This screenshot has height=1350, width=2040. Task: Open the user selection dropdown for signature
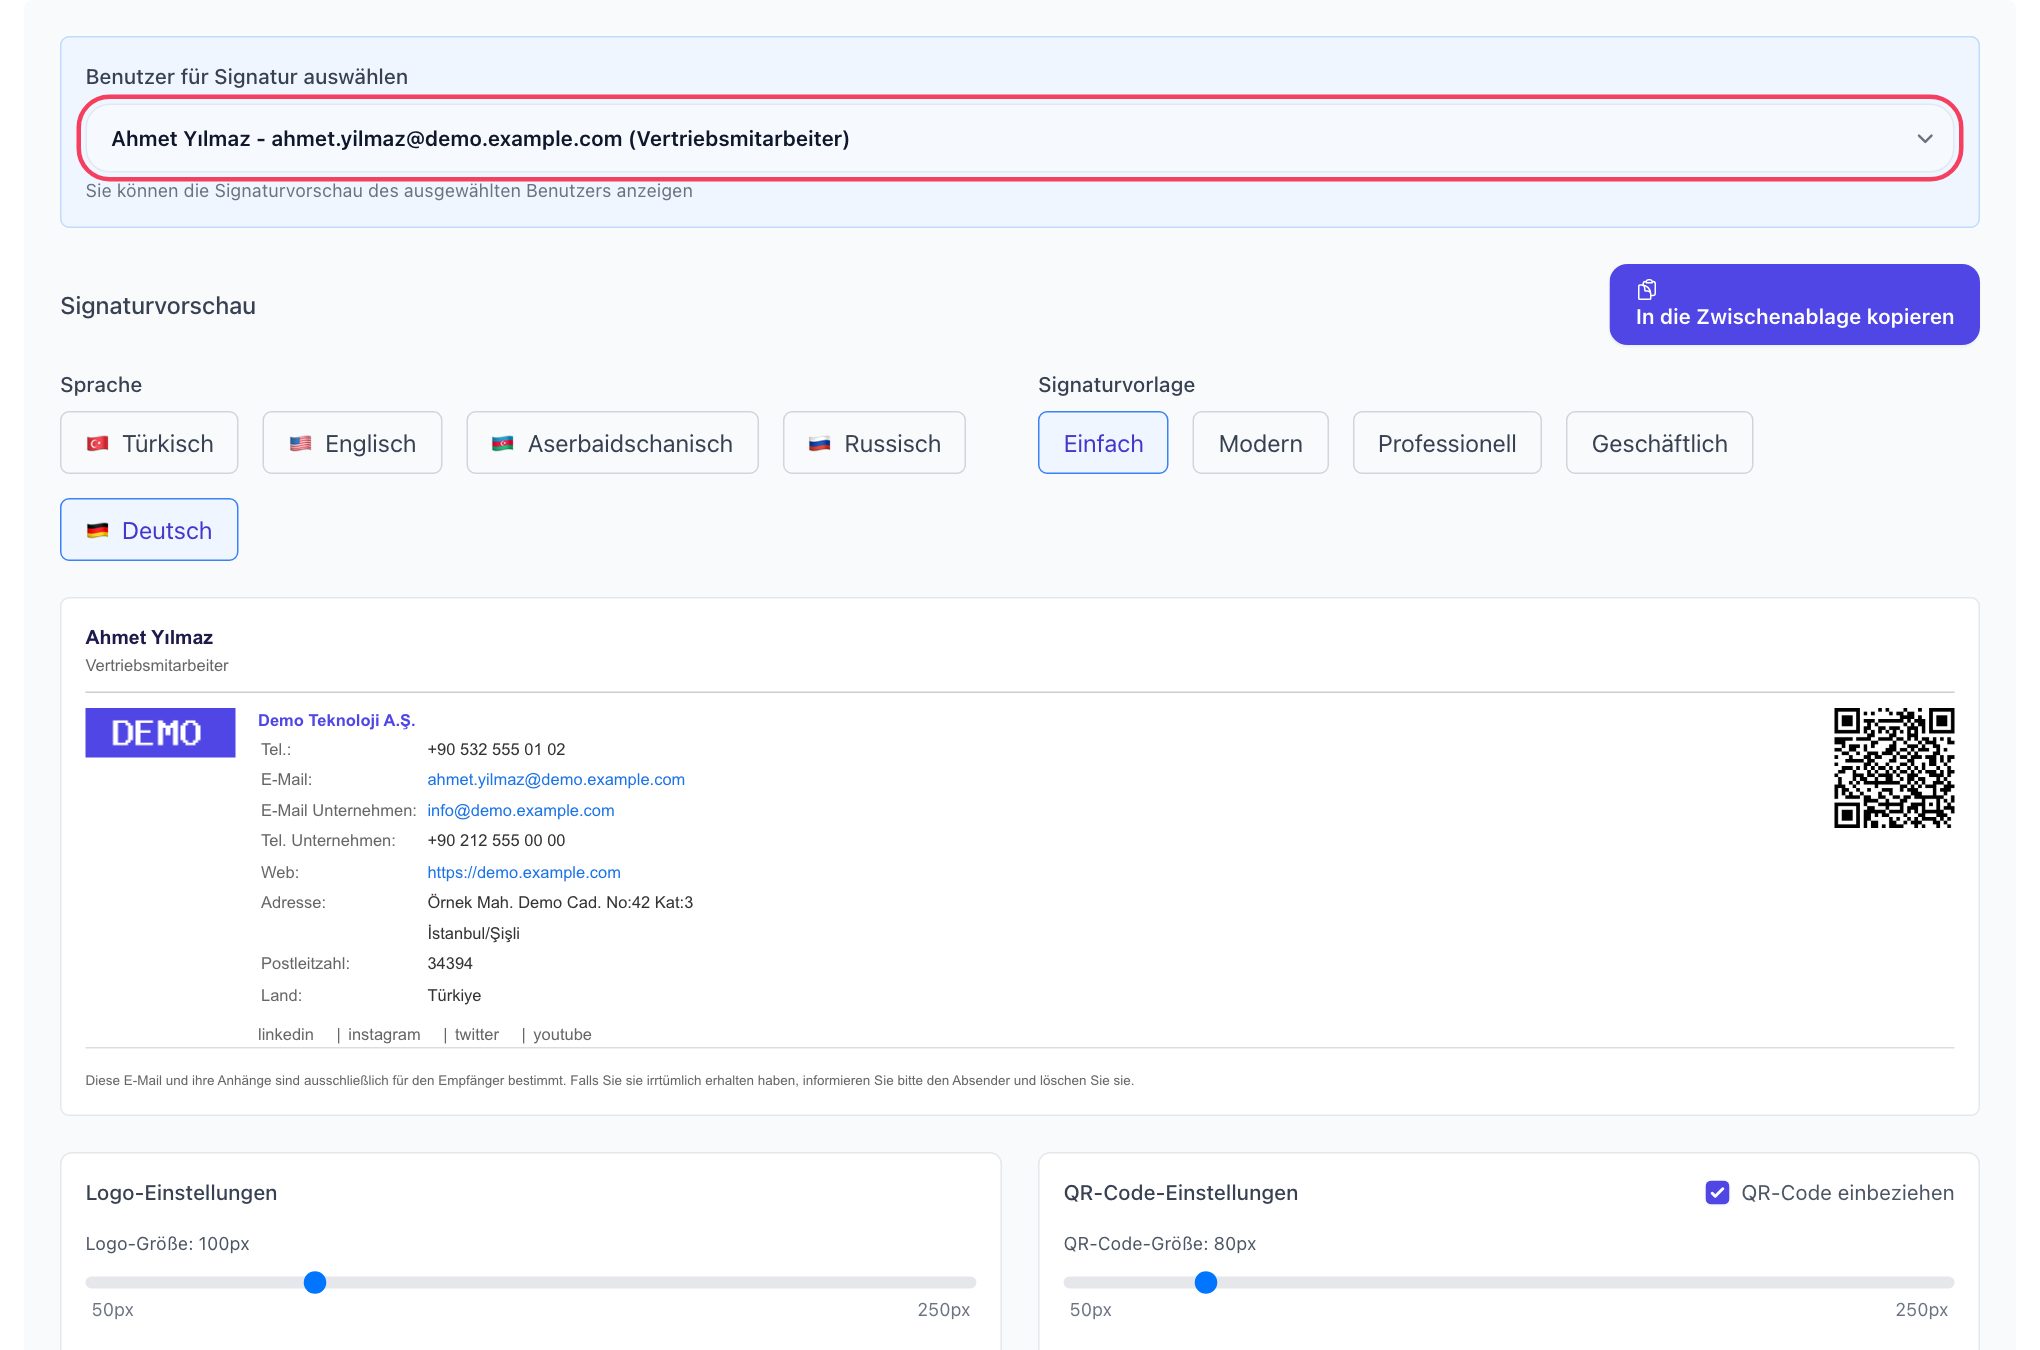(1019, 138)
